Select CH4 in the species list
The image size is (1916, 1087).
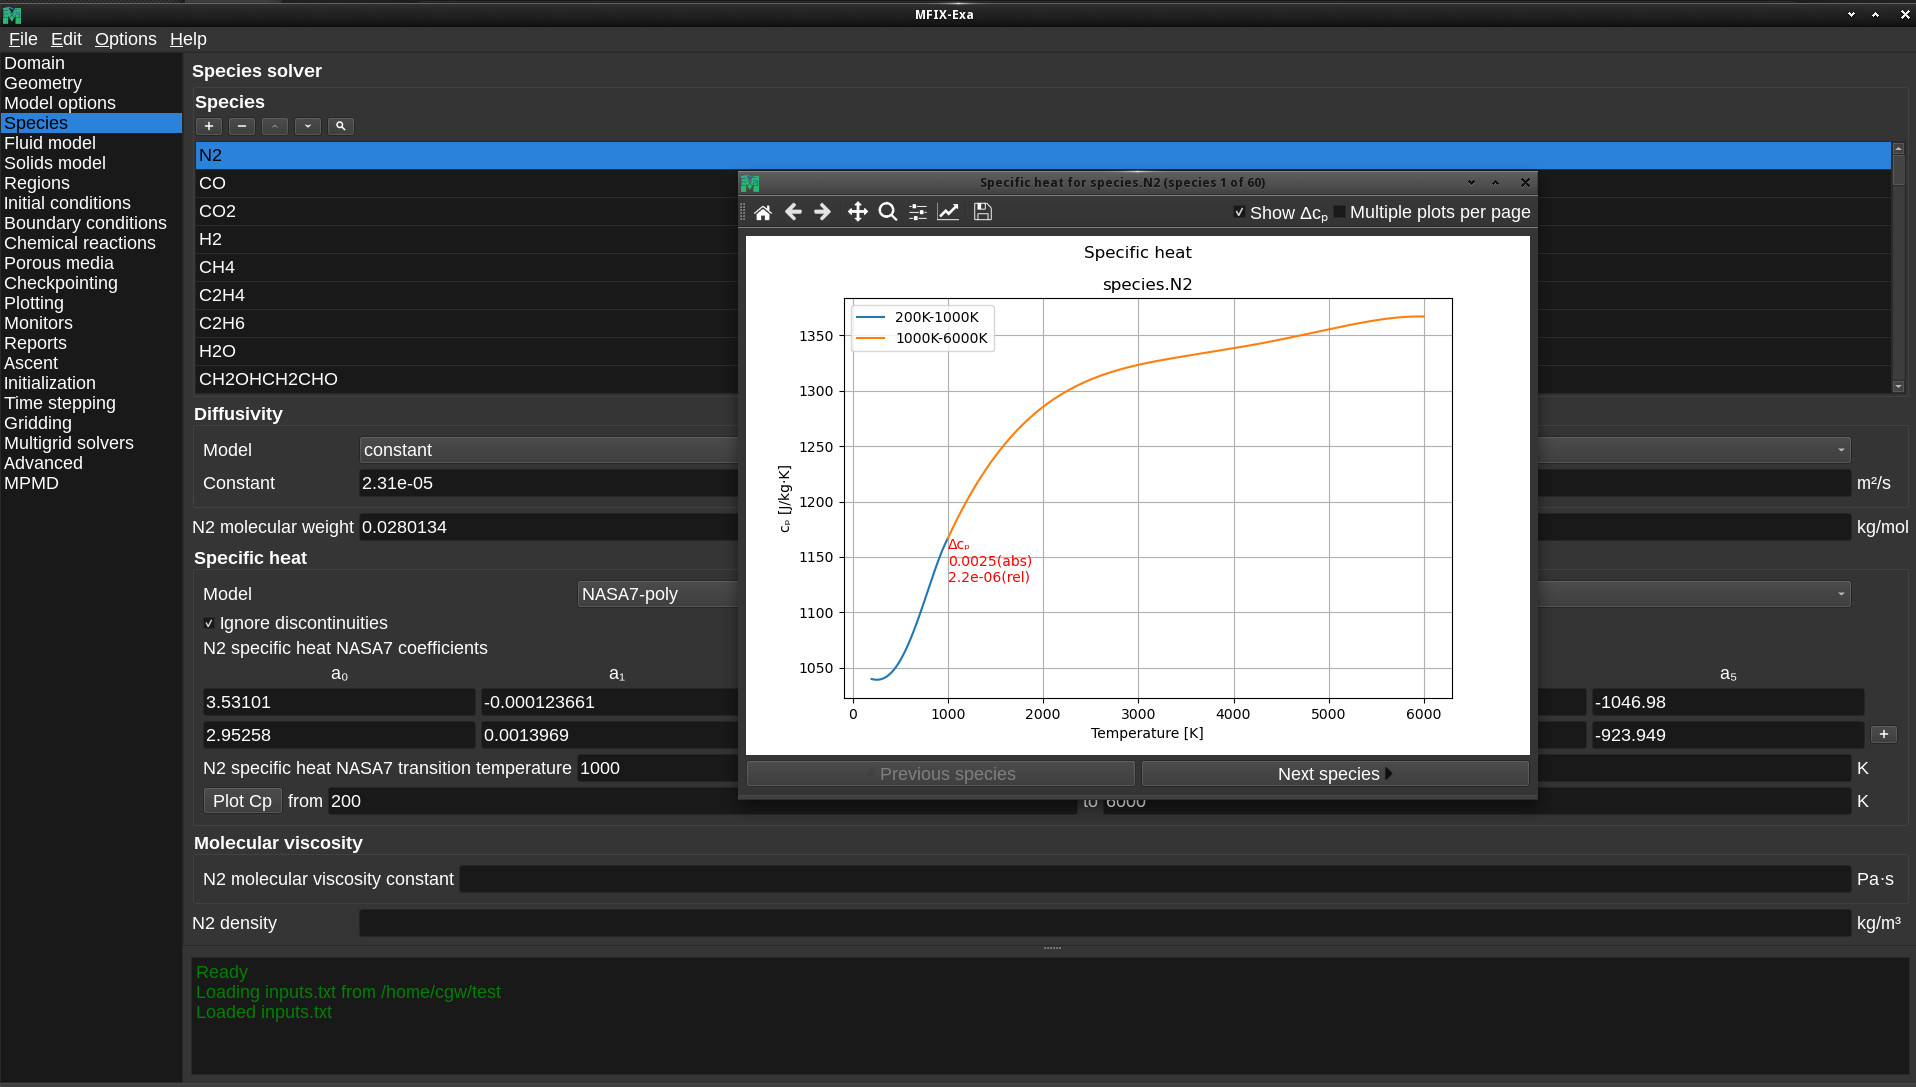(x=217, y=267)
